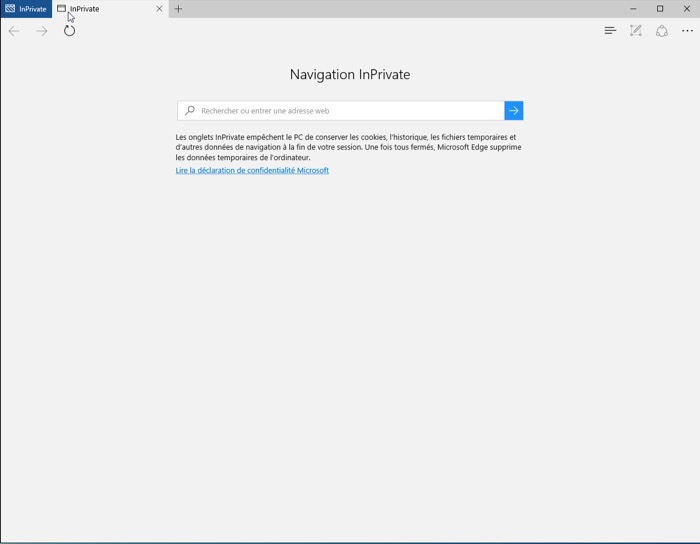This screenshot has height=544, width=700.
Task: Open the Microsoft privacy statement link
Action: pos(252,171)
